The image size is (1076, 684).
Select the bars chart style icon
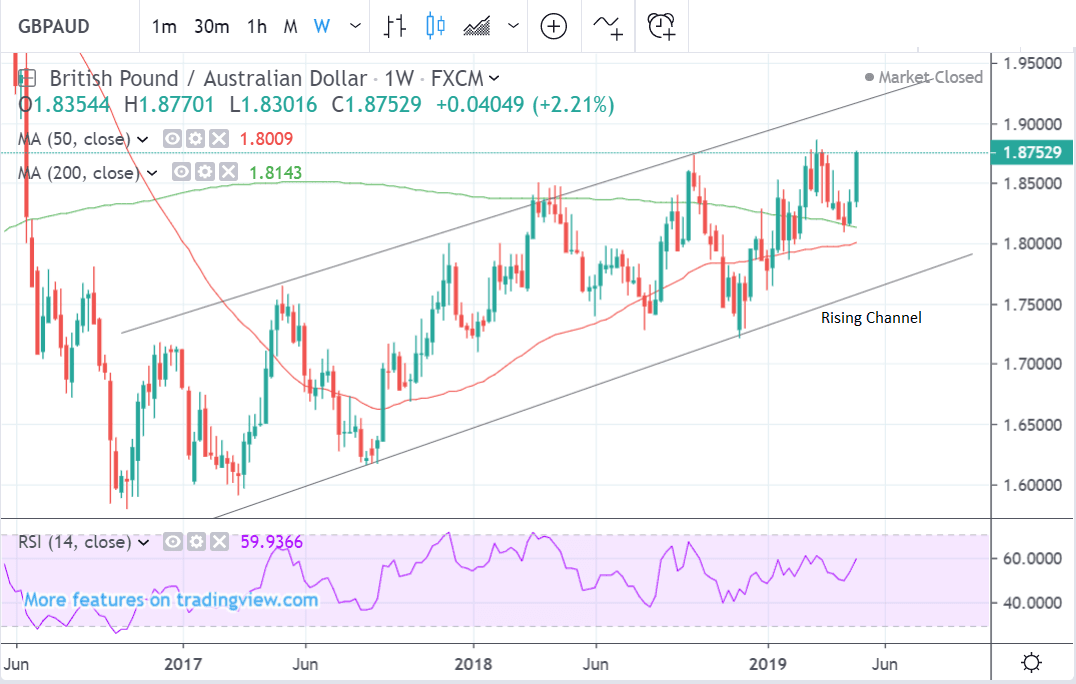point(395,26)
